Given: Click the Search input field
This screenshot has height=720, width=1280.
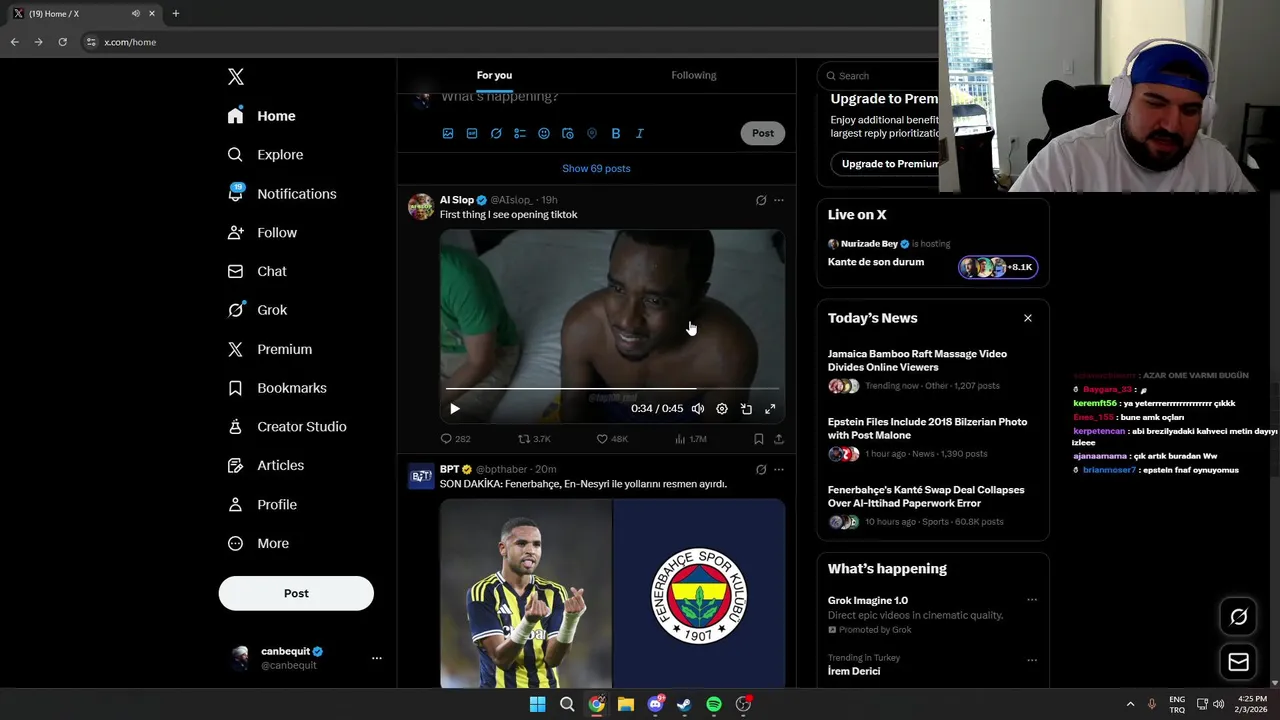Looking at the screenshot, I should coord(880,76).
